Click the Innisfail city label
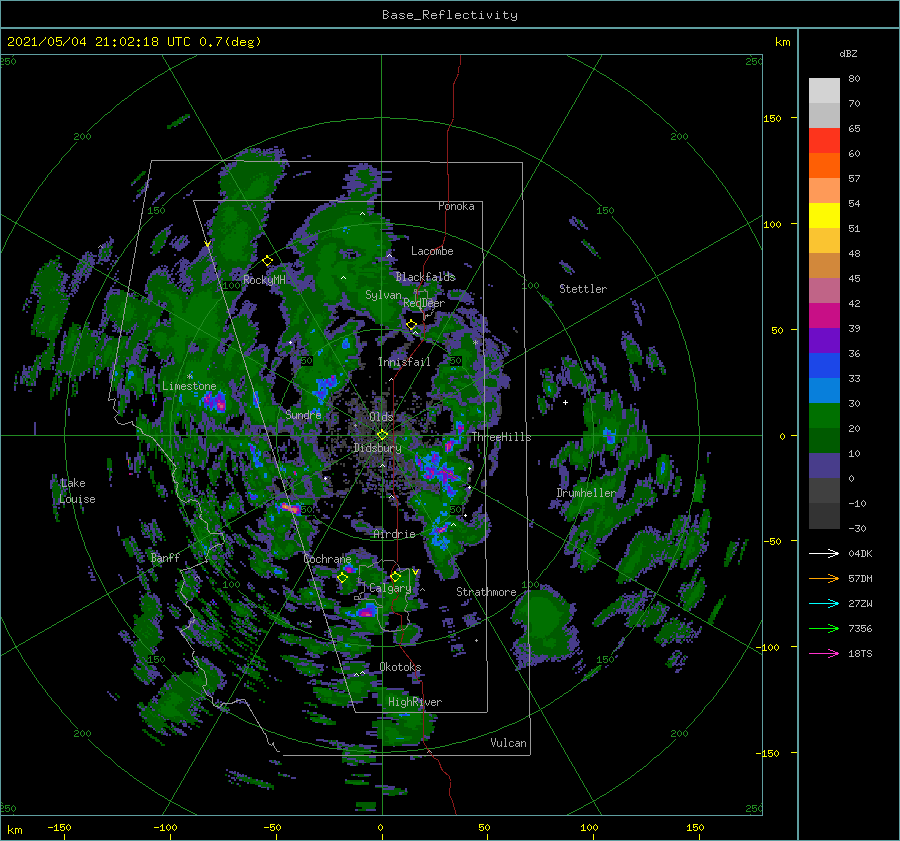This screenshot has width=900, height=841. coord(404,362)
